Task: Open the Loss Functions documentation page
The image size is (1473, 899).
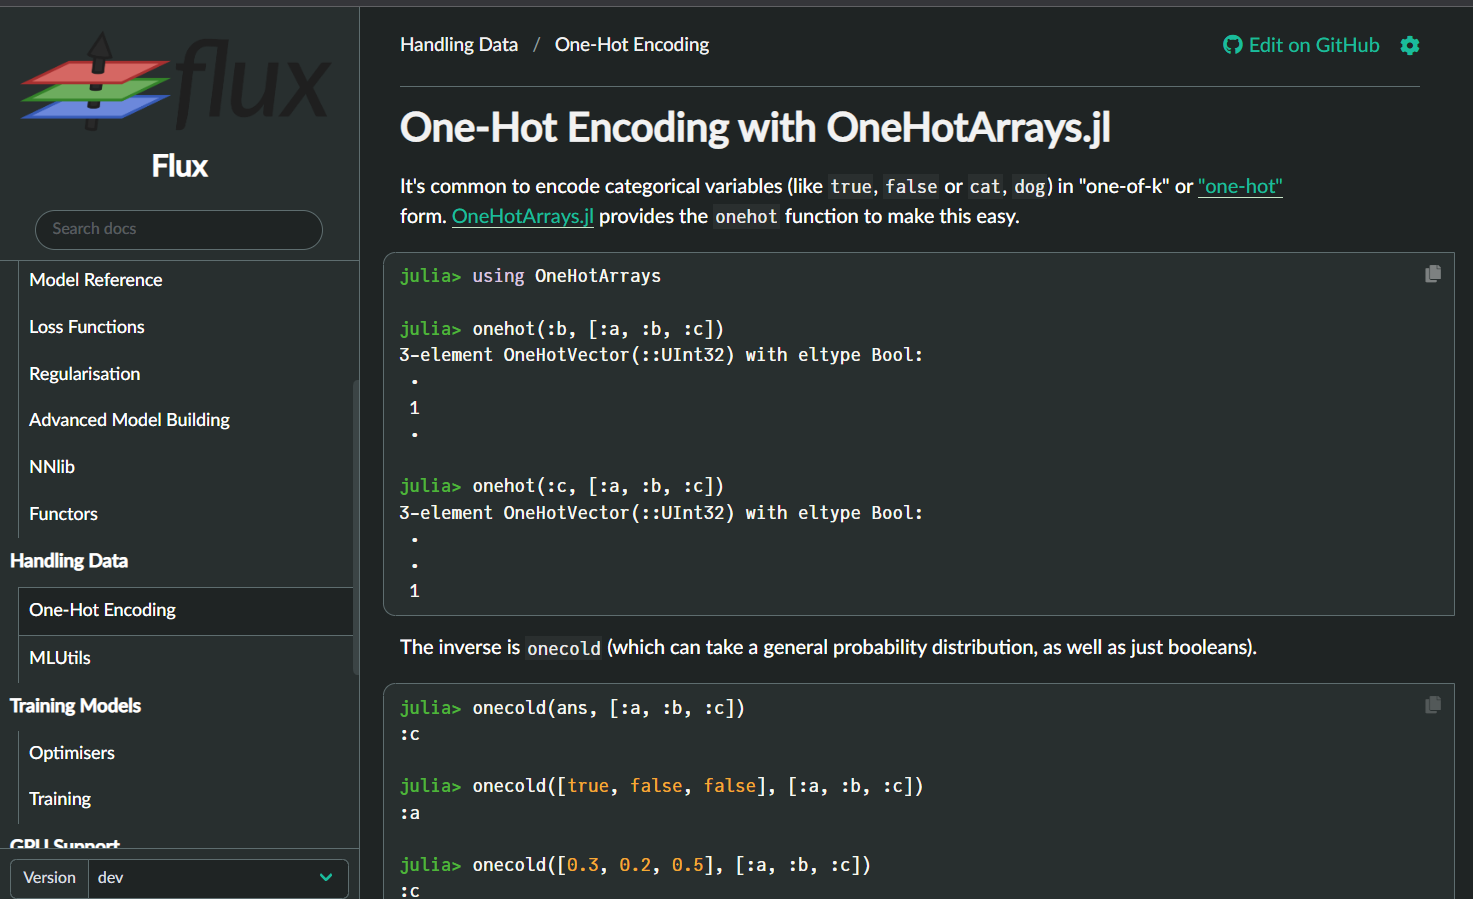Action: [x=86, y=327]
